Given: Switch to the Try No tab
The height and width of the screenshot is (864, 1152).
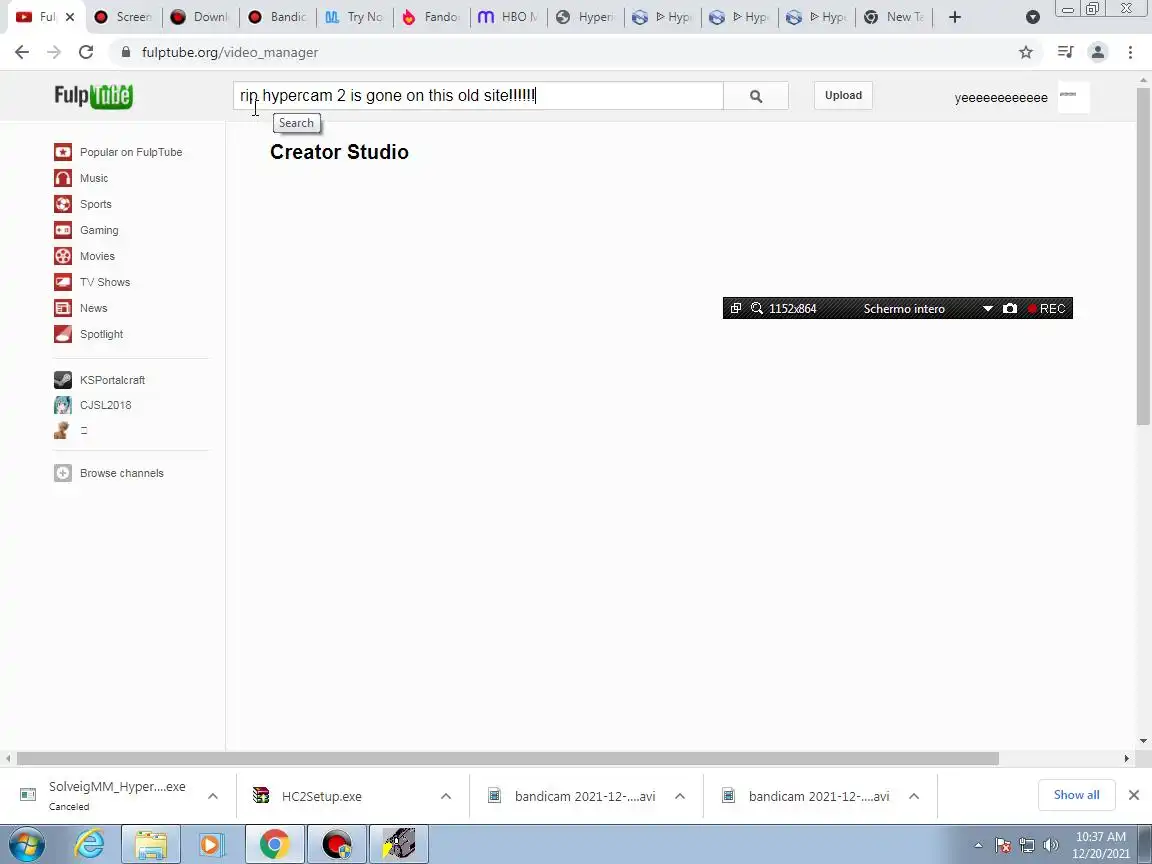Looking at the screenshot, I should (355, 17).
